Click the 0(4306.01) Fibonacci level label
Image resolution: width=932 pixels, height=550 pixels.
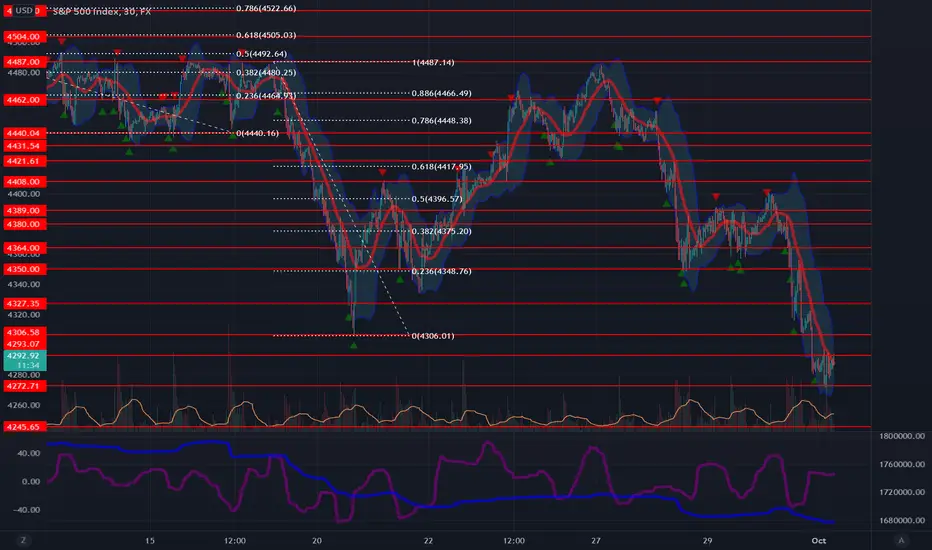click(x=433, y=336)
